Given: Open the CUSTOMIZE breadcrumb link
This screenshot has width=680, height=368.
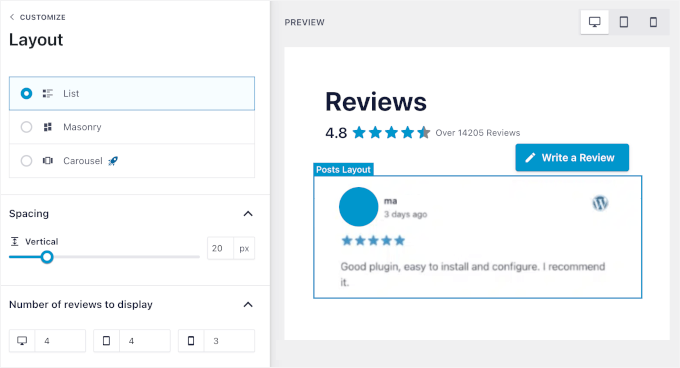Looking at the screenshot, I should [x=42, y=17].
